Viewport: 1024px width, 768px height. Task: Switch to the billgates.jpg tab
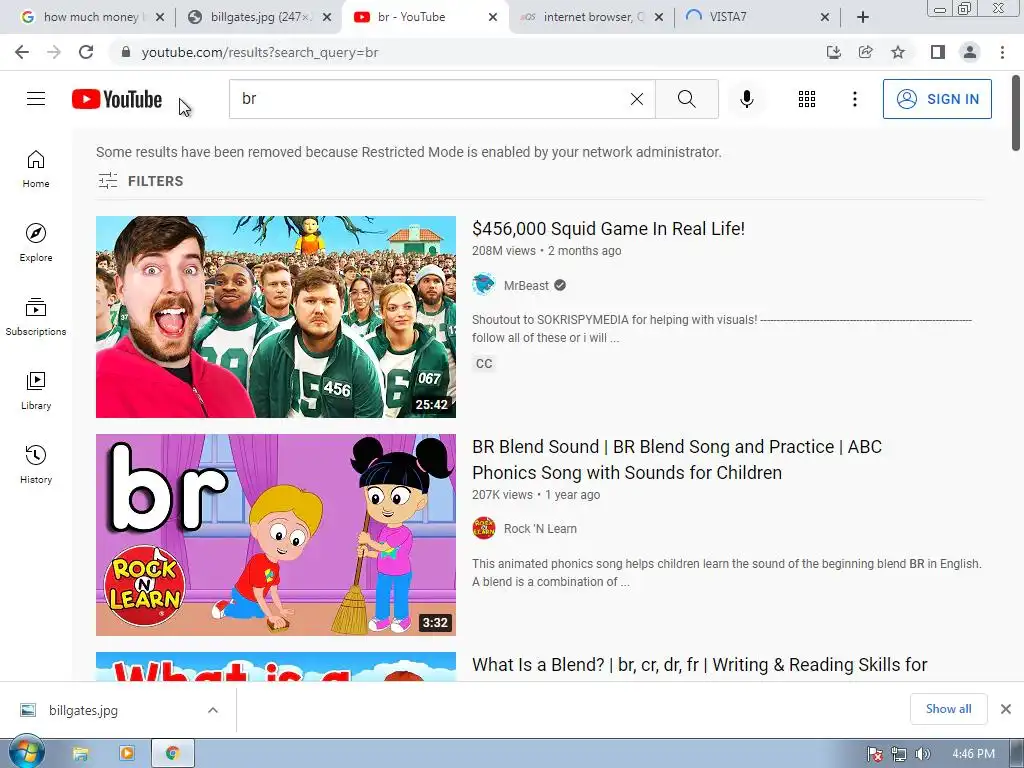258,17
